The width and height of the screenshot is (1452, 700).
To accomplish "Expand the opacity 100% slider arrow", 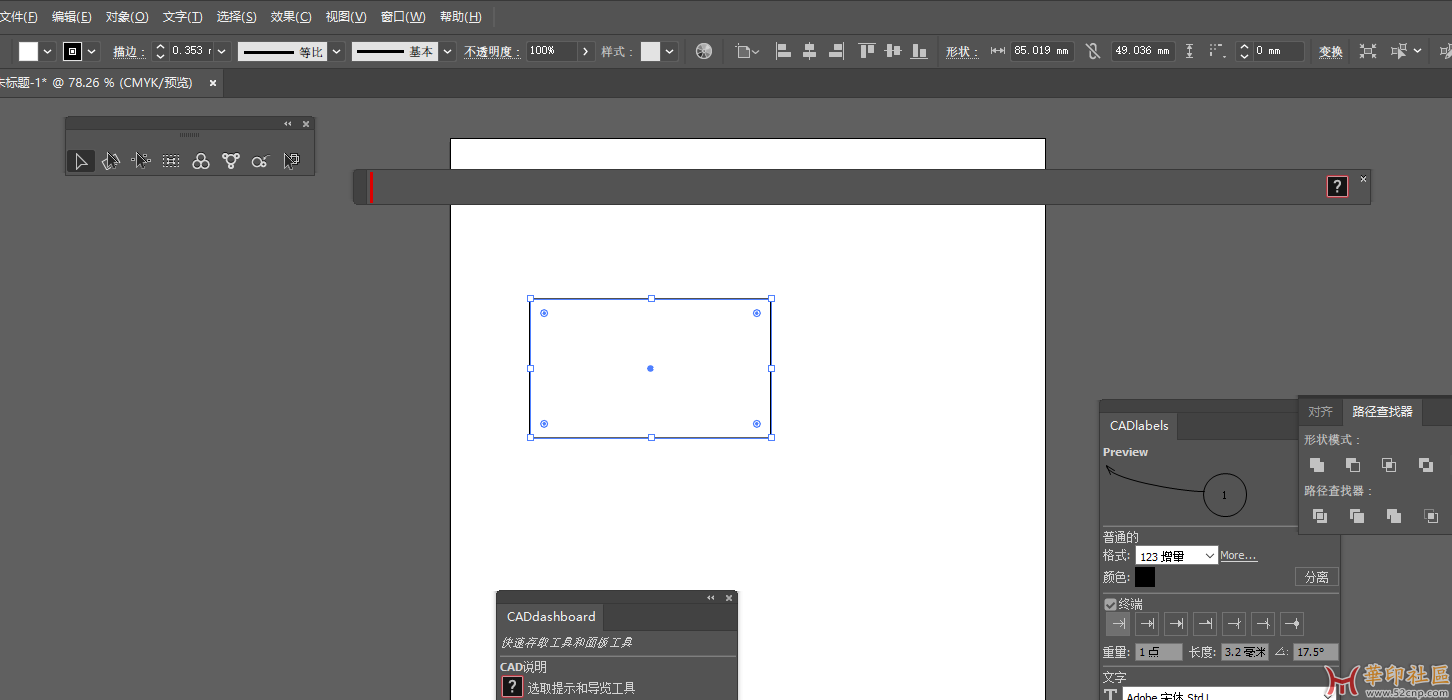I will [x=586, y=51].
